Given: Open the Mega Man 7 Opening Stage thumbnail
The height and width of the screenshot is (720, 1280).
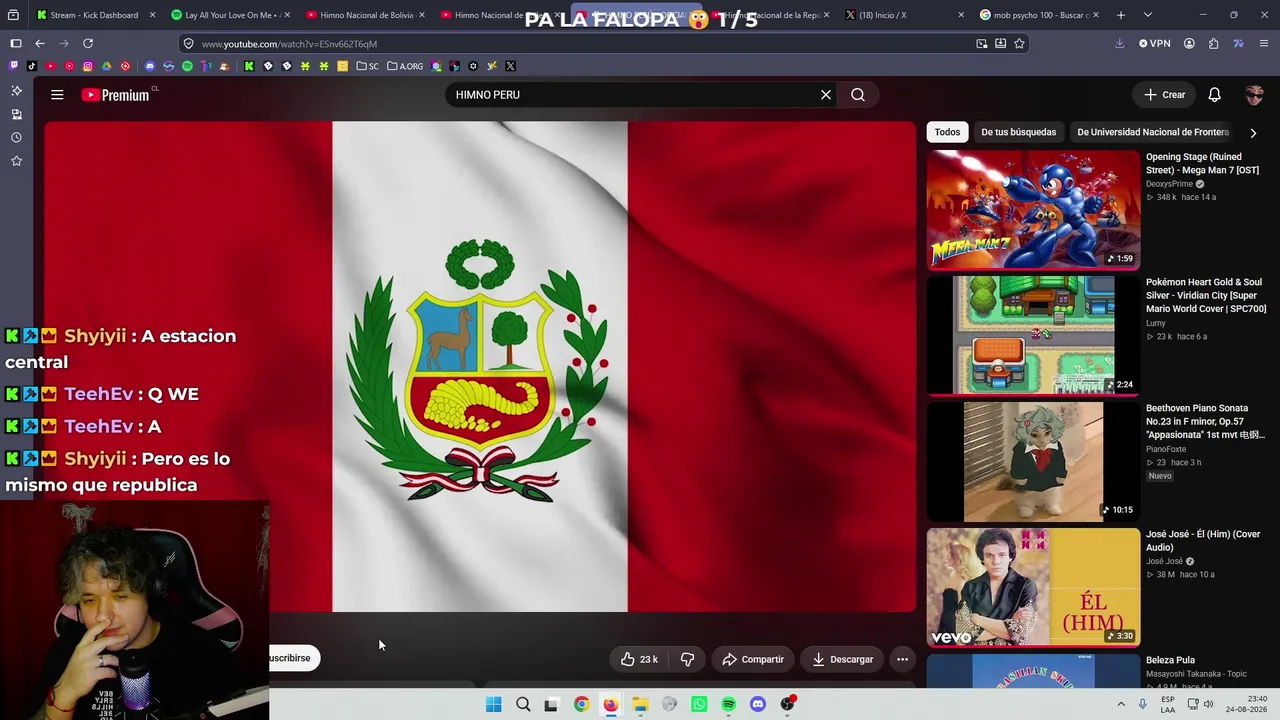Looking at the screenshot, I should pos(1033,210).
